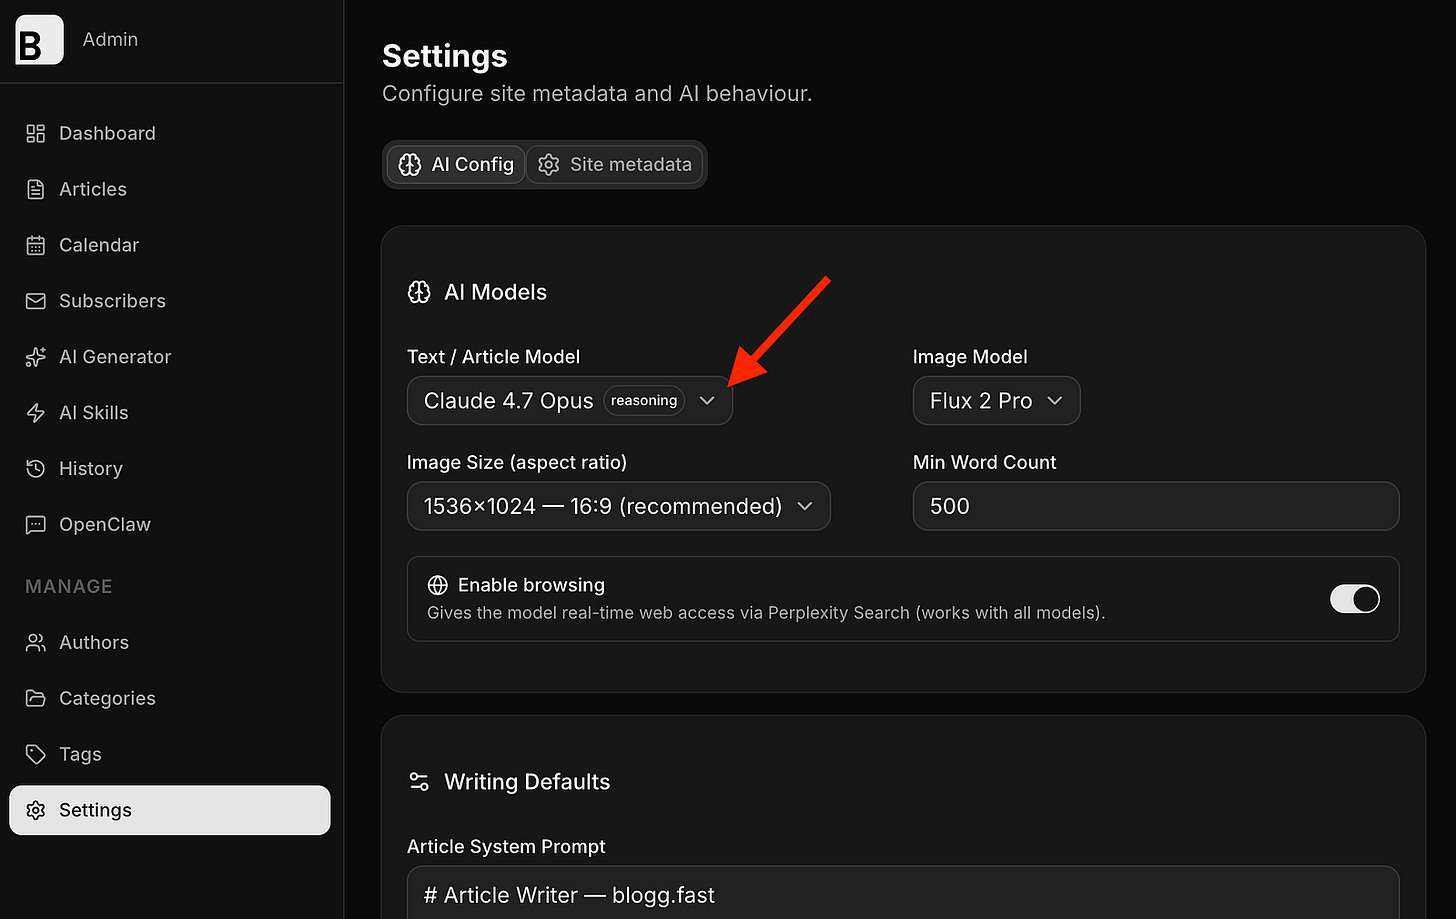Select the Settings sidebar item

(170, 810)
